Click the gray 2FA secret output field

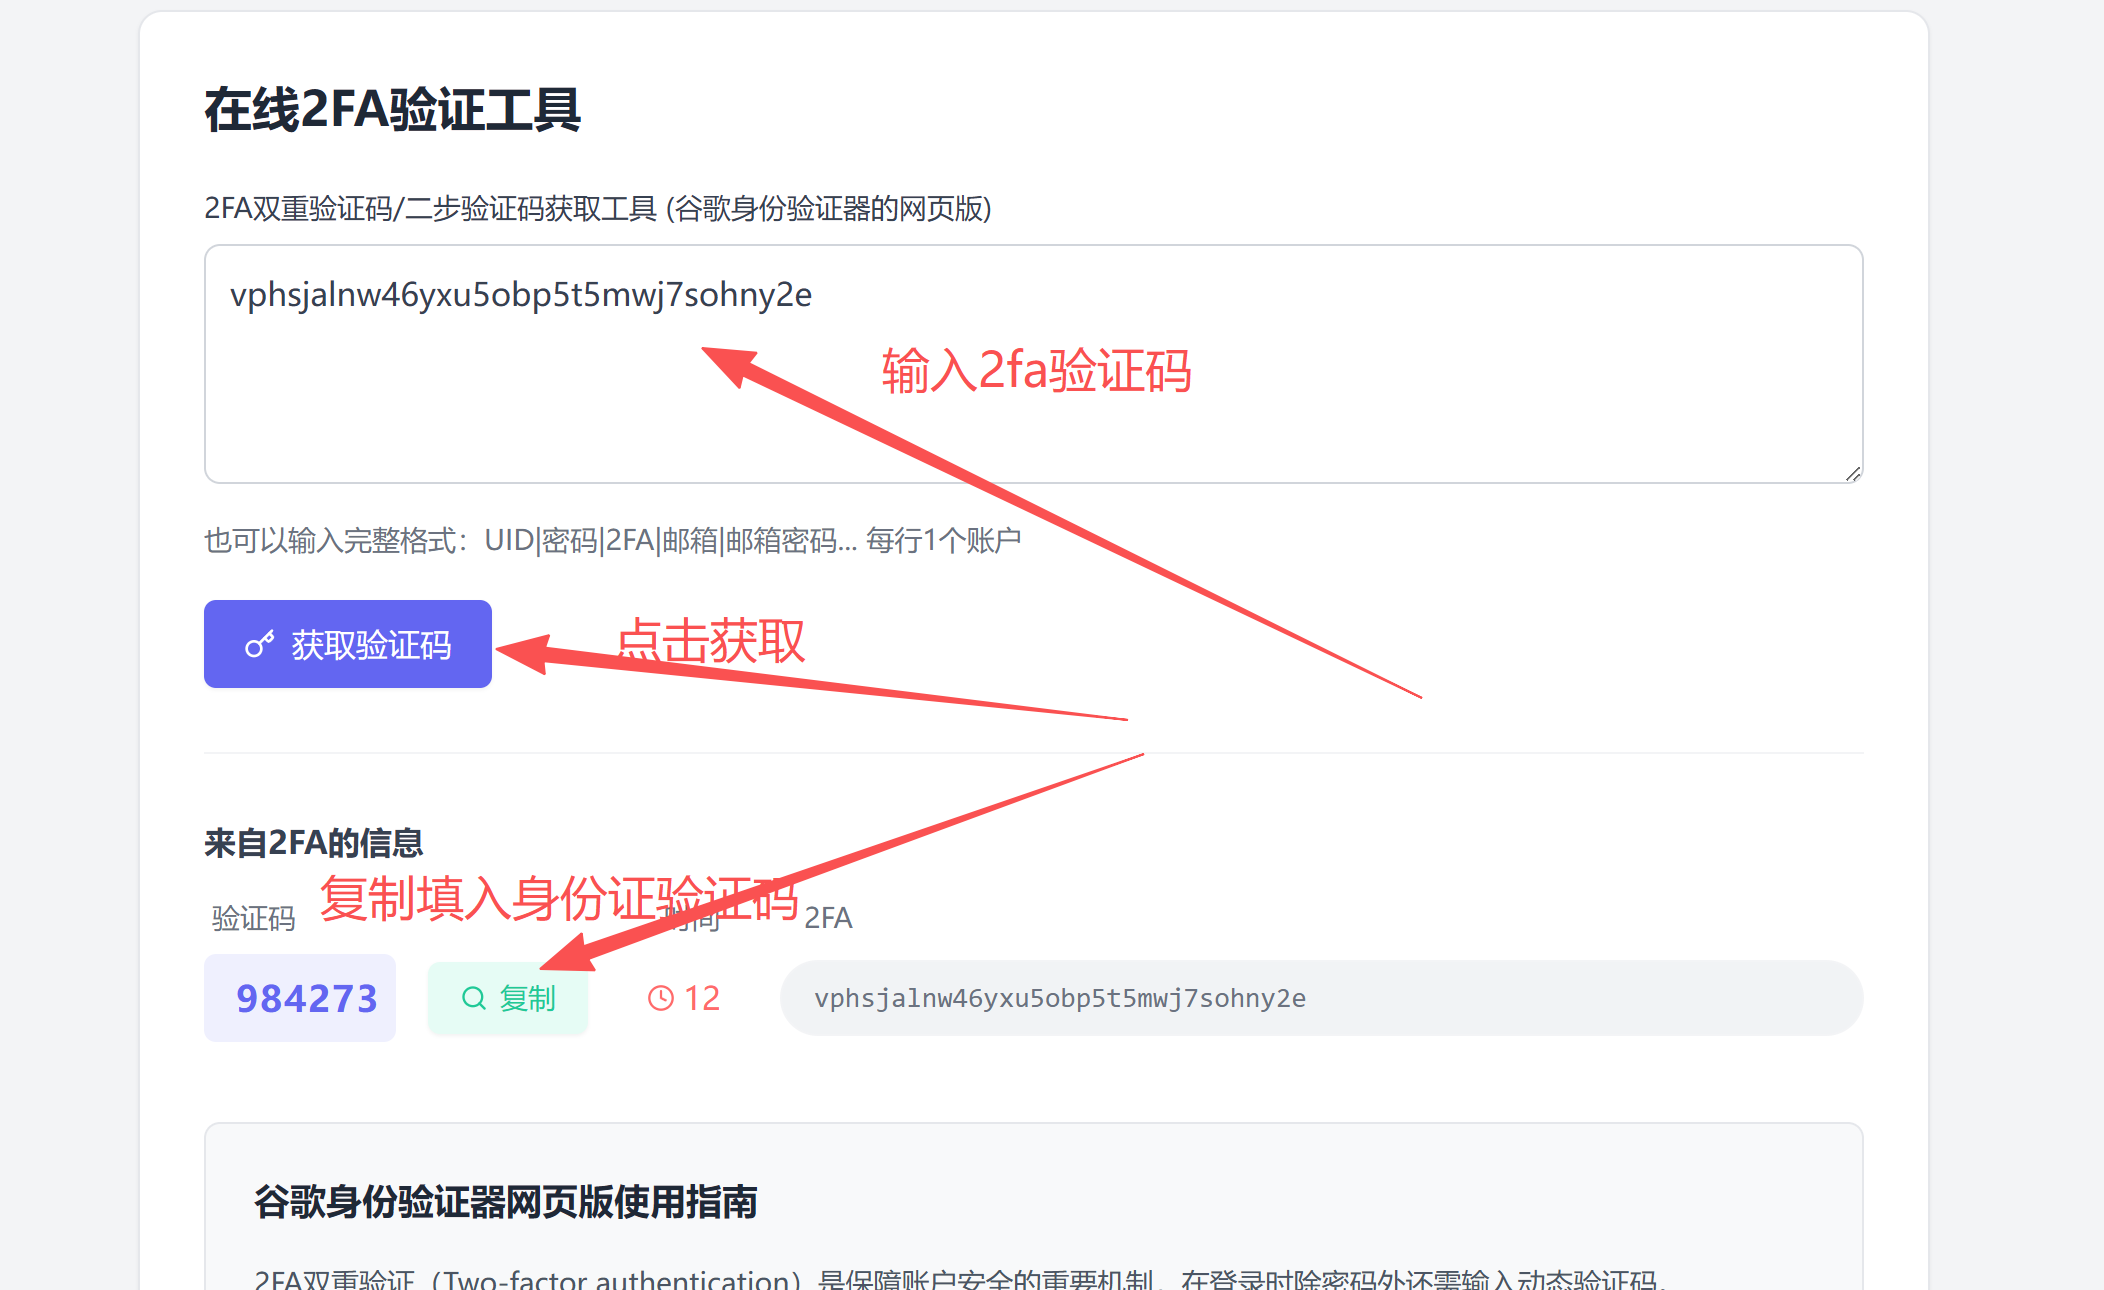click(1320, 998)
